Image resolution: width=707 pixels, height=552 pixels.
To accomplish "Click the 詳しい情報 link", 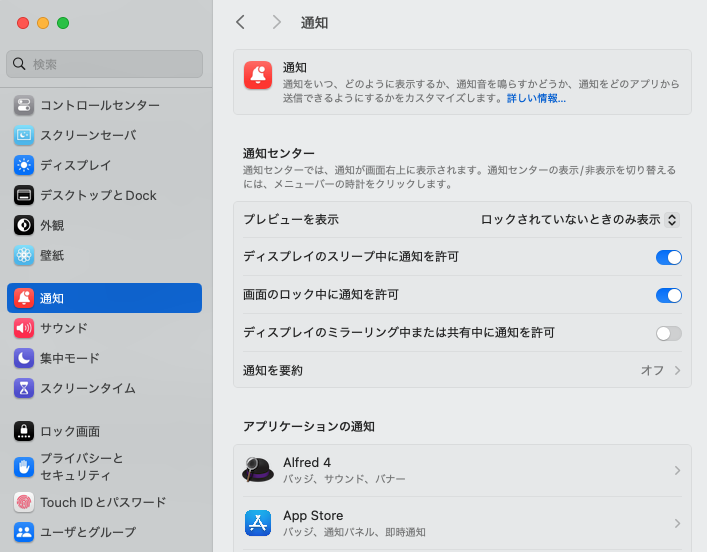I will click(x=536, y=98).
